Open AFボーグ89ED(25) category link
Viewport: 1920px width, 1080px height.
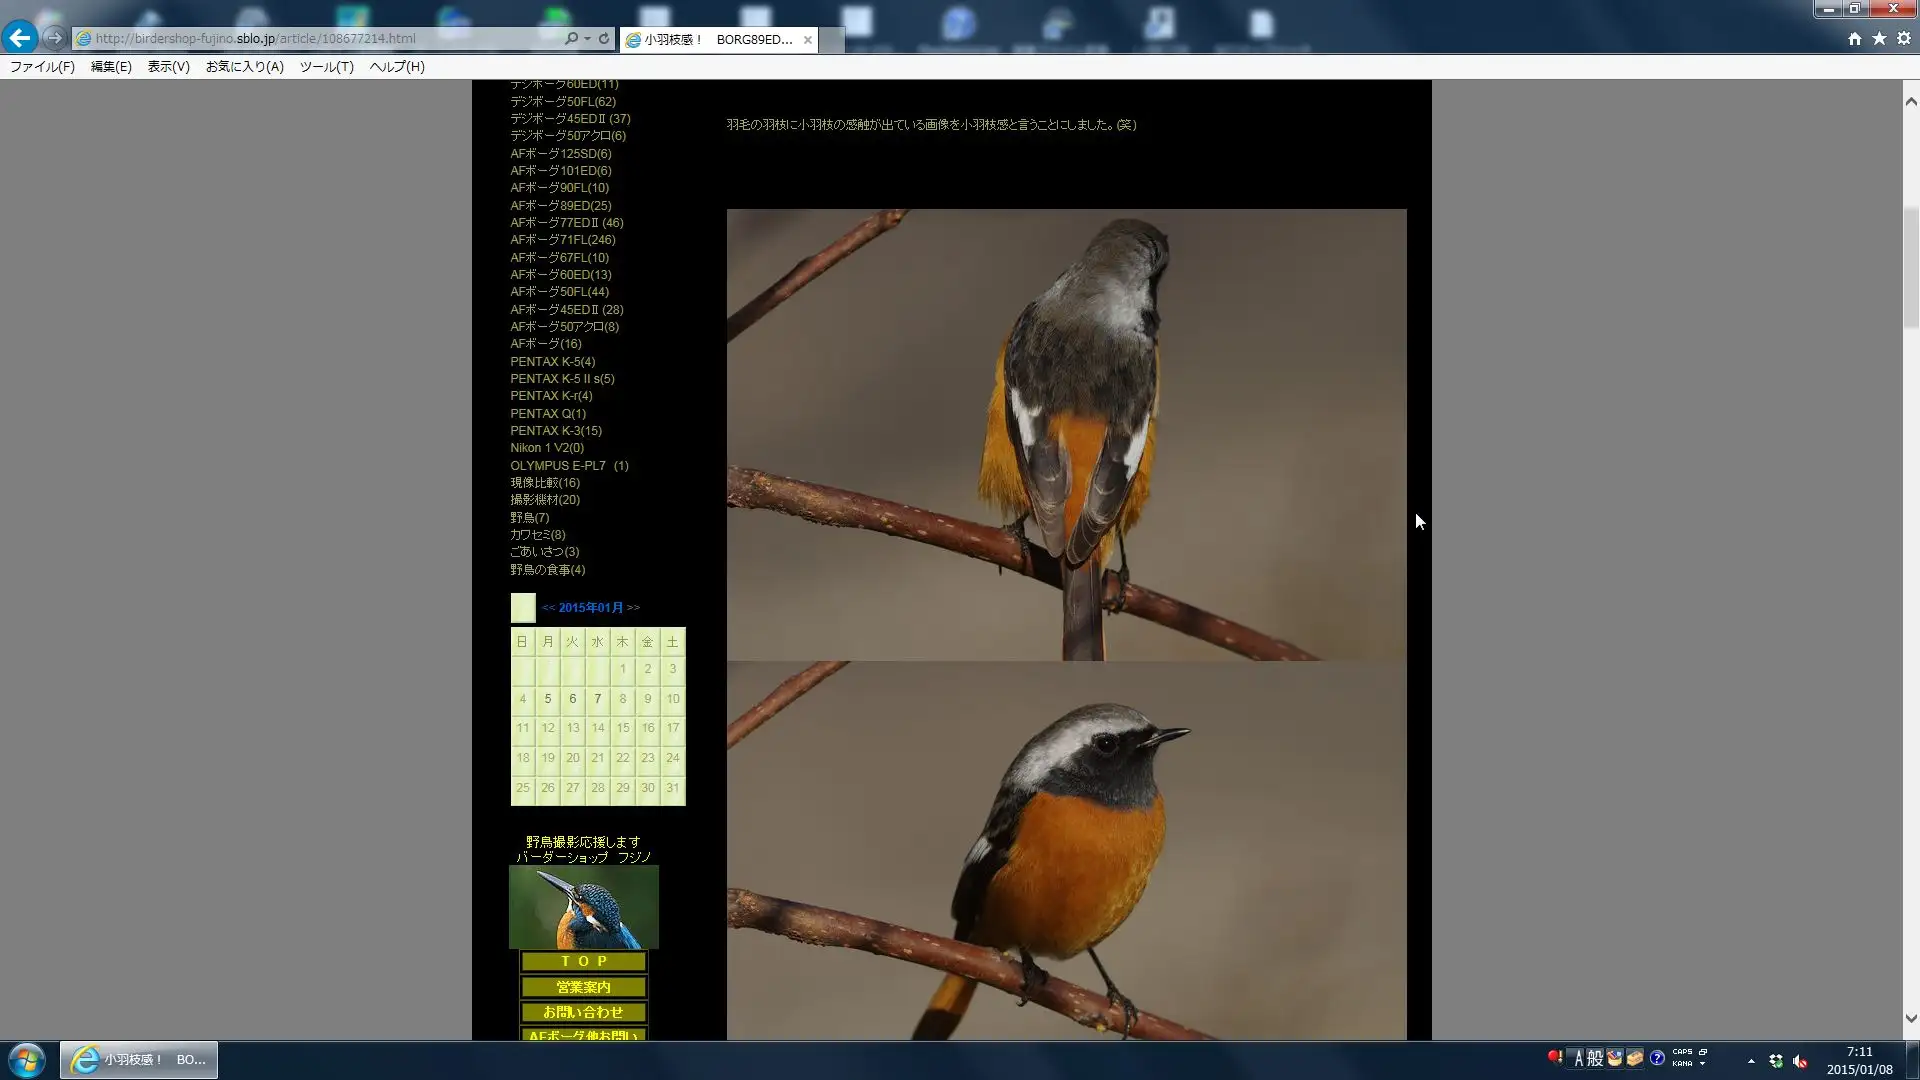click(x=561, y=206)
